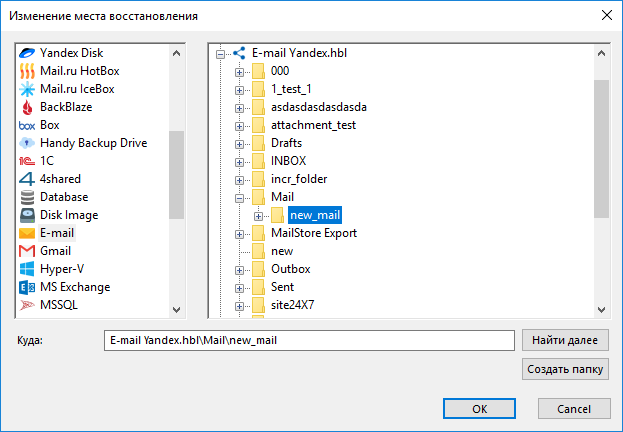Select the Drafts folder

[x=286, y=143]
